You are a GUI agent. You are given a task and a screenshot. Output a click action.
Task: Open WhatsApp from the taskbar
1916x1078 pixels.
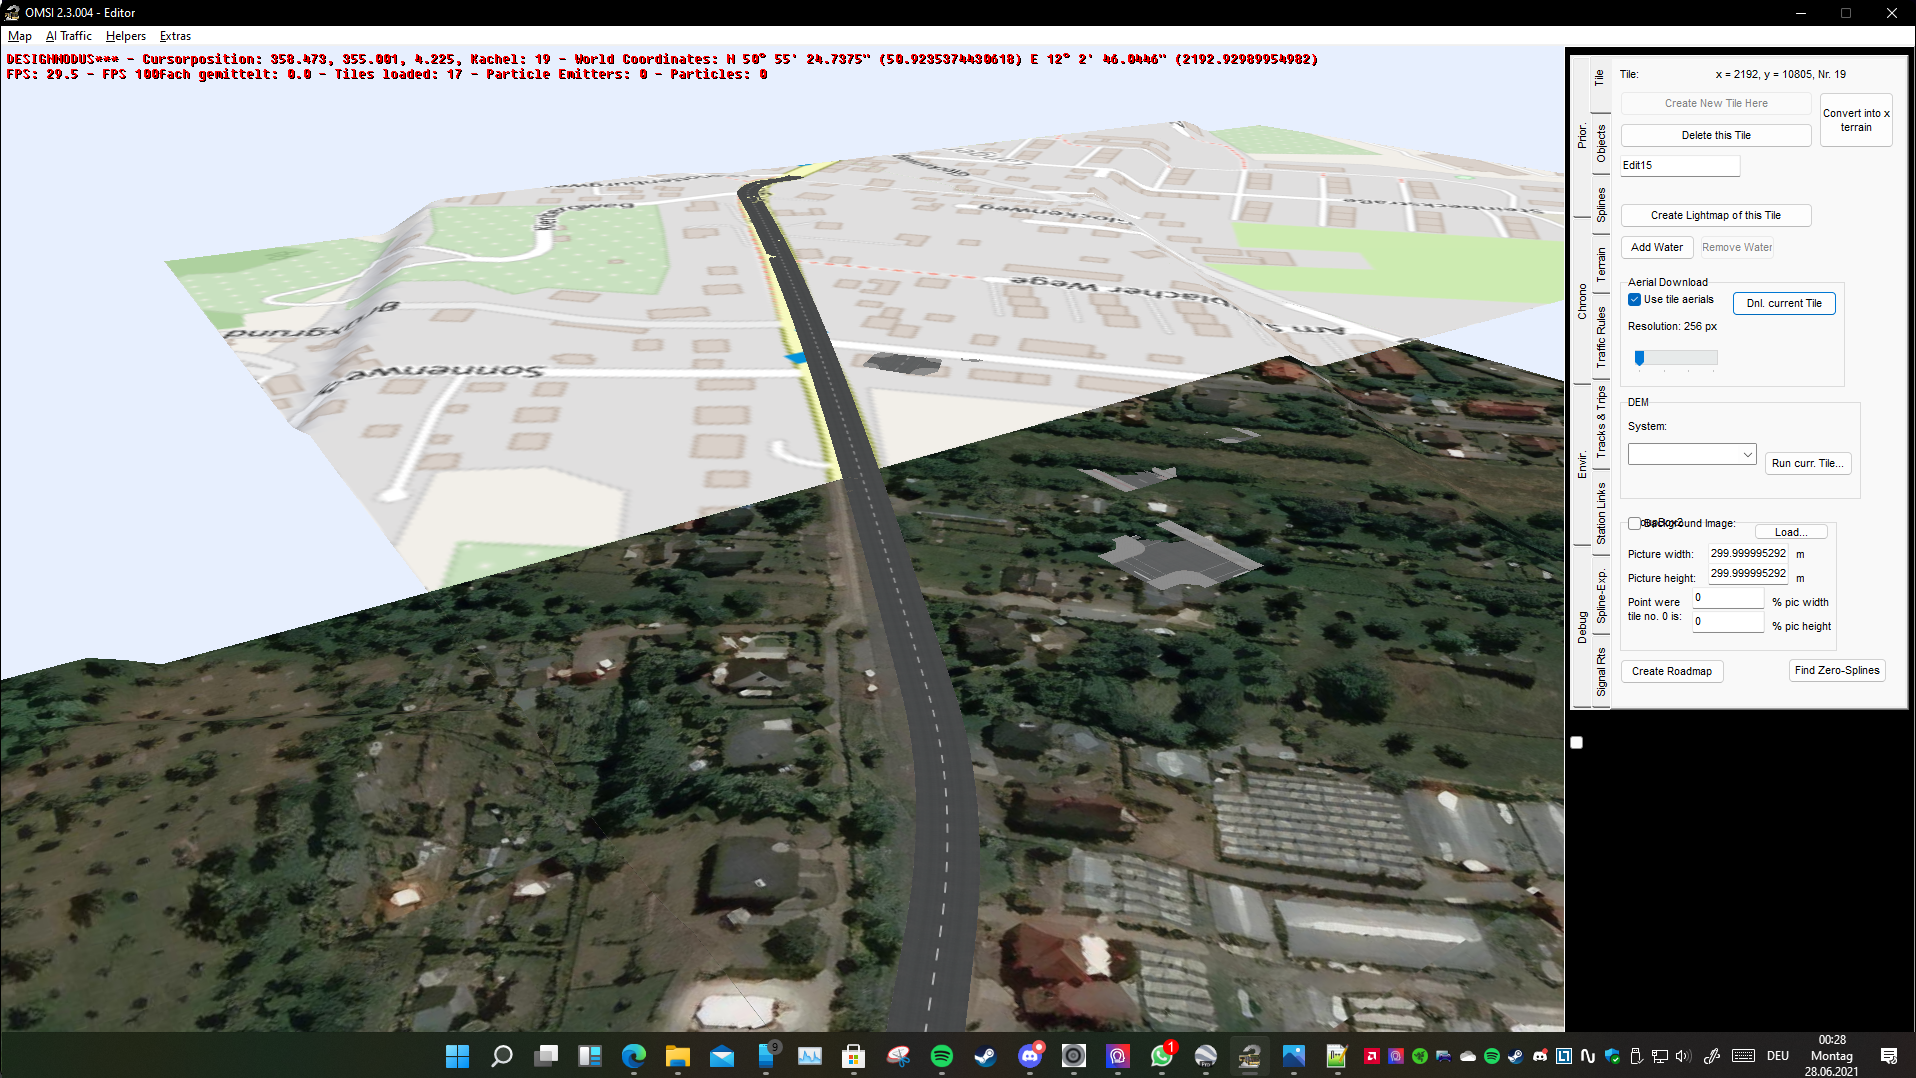pyautogui.click(x=1161, y=1056)
